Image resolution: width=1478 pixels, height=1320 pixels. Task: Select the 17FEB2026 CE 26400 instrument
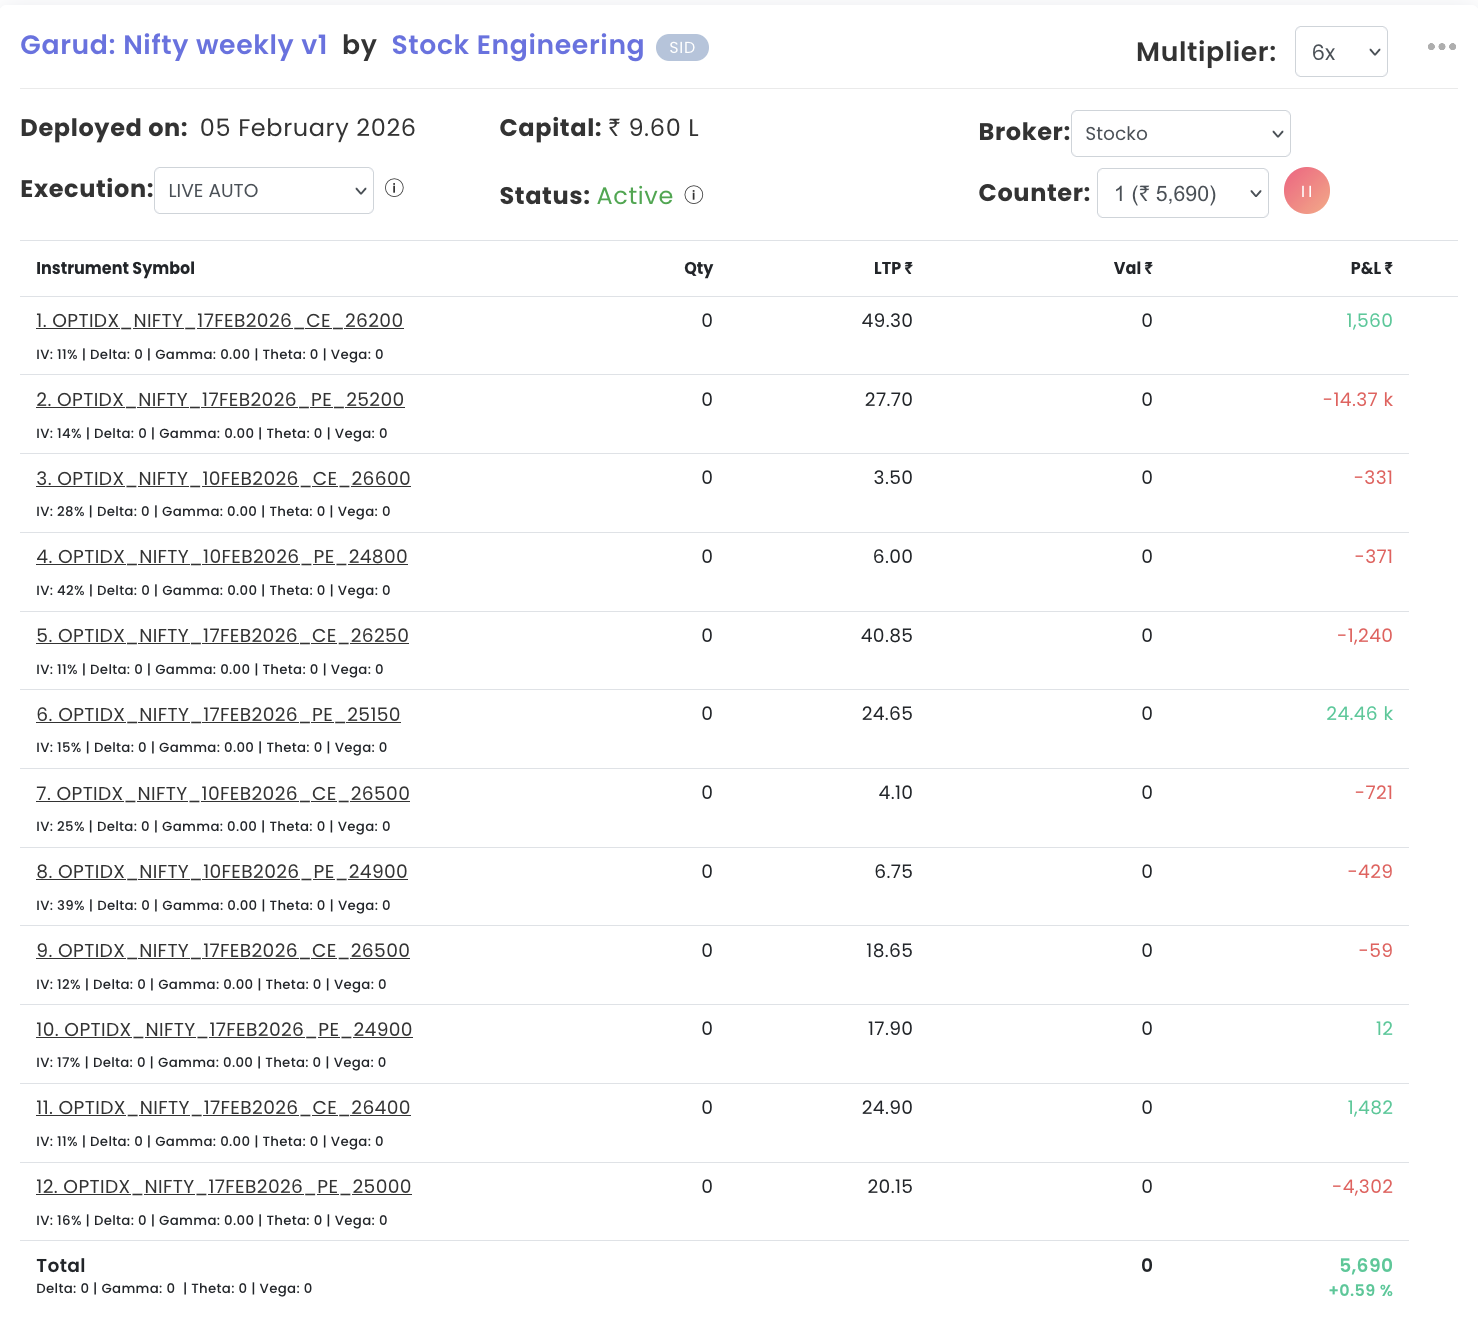pos(223,1108)
